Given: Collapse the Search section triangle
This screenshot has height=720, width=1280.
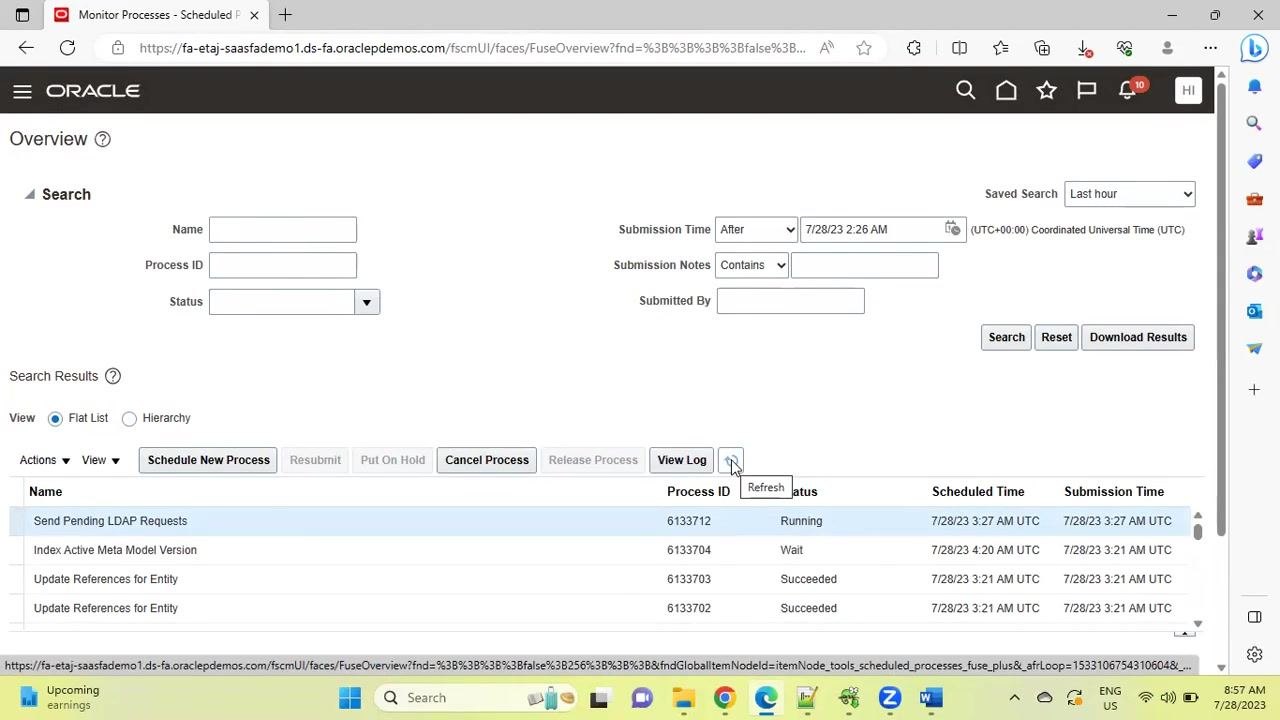Looking at the screenshot, I should point(29,194).
